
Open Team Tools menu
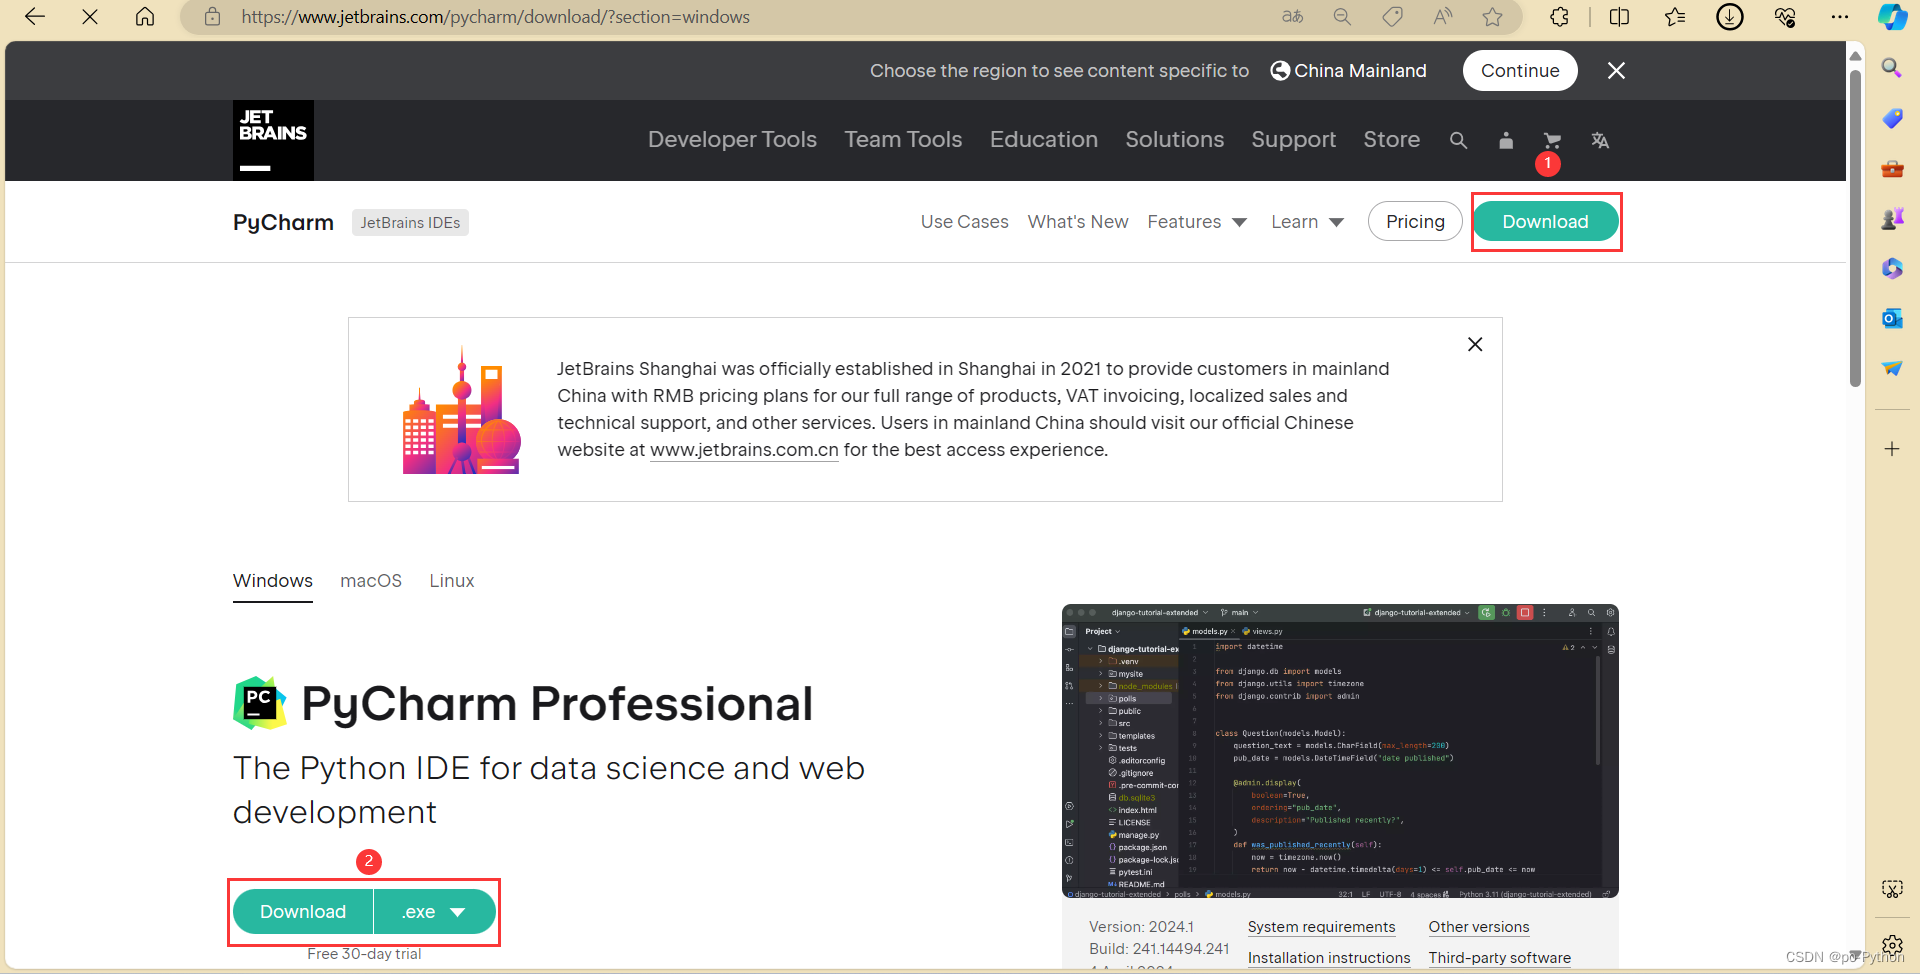click(x=903, y=140)
